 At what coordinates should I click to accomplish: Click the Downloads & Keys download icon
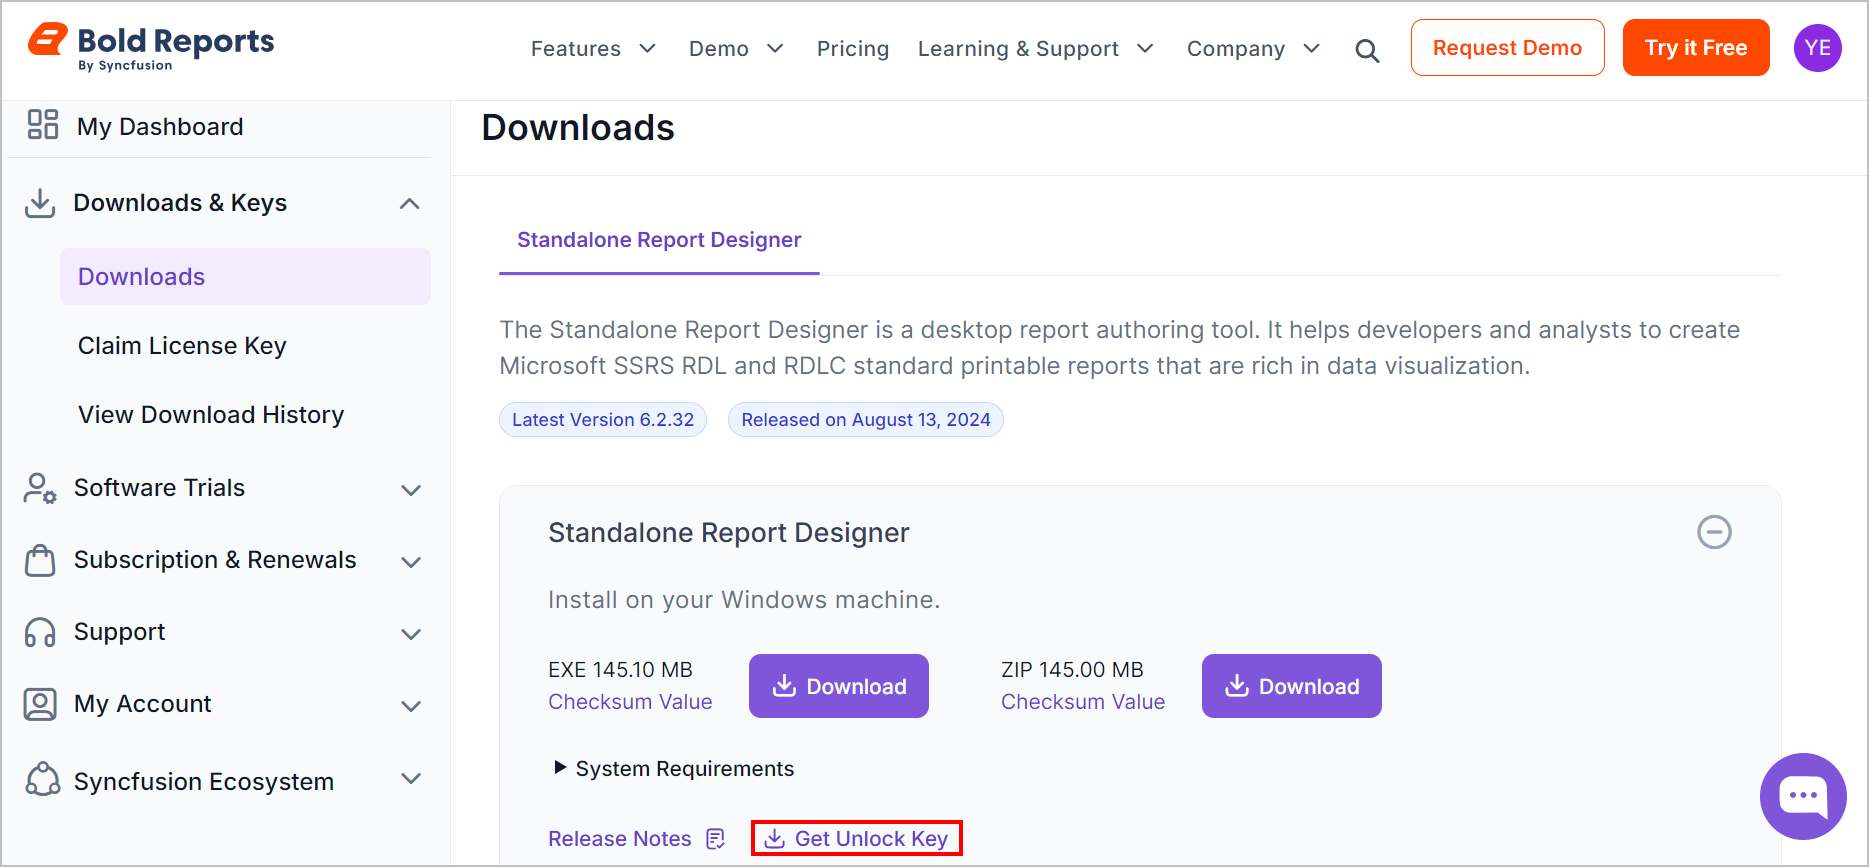(x=40, y=203)
